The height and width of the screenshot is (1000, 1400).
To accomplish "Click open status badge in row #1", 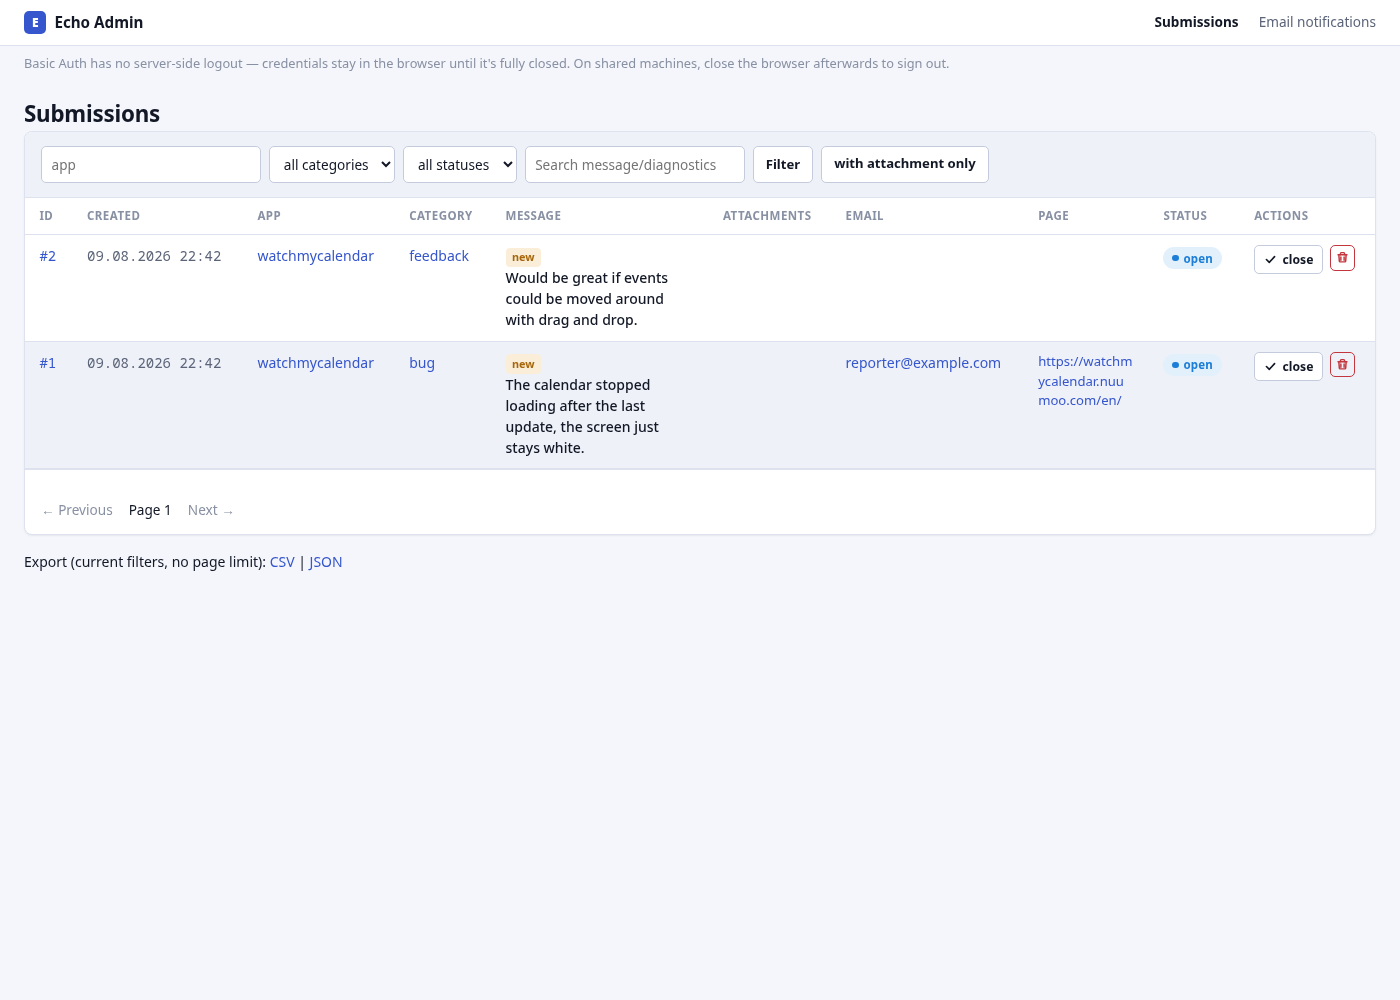I will pyautogui.click(x=1192, y=365).
